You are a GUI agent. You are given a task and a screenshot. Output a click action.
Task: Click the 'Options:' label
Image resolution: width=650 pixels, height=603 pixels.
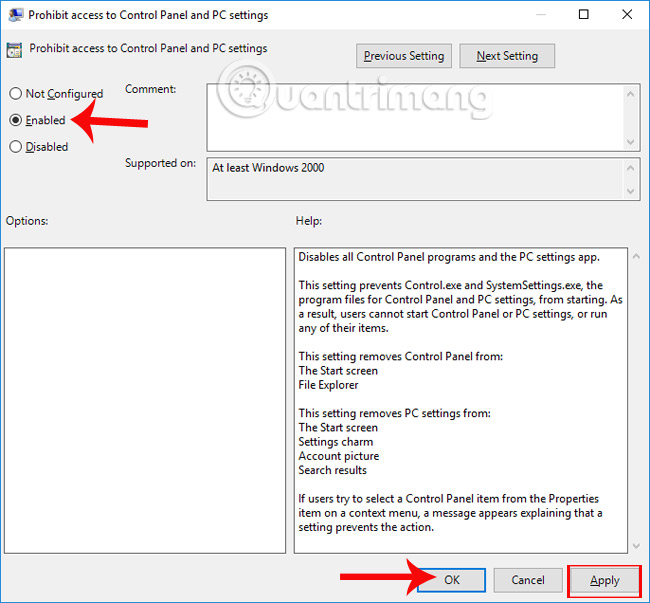[27, 221]
